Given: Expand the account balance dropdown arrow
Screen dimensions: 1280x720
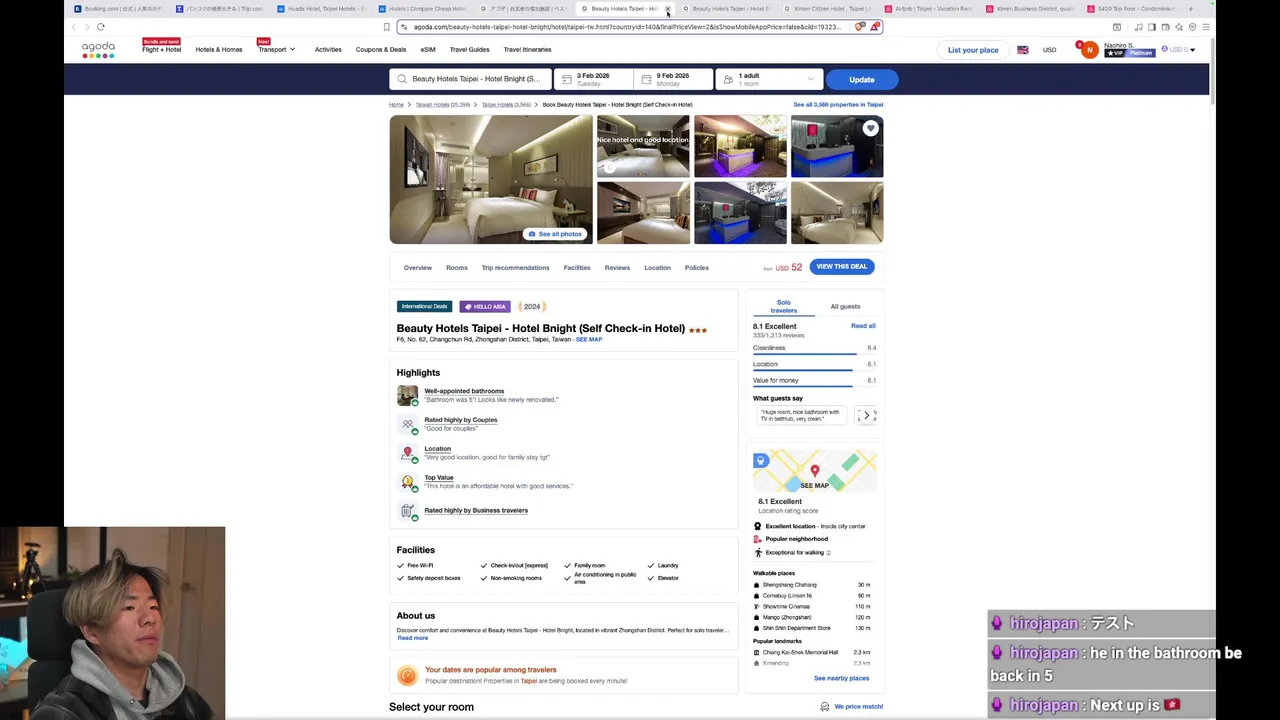Looking at the screenshot, I should coord(1192,50).
